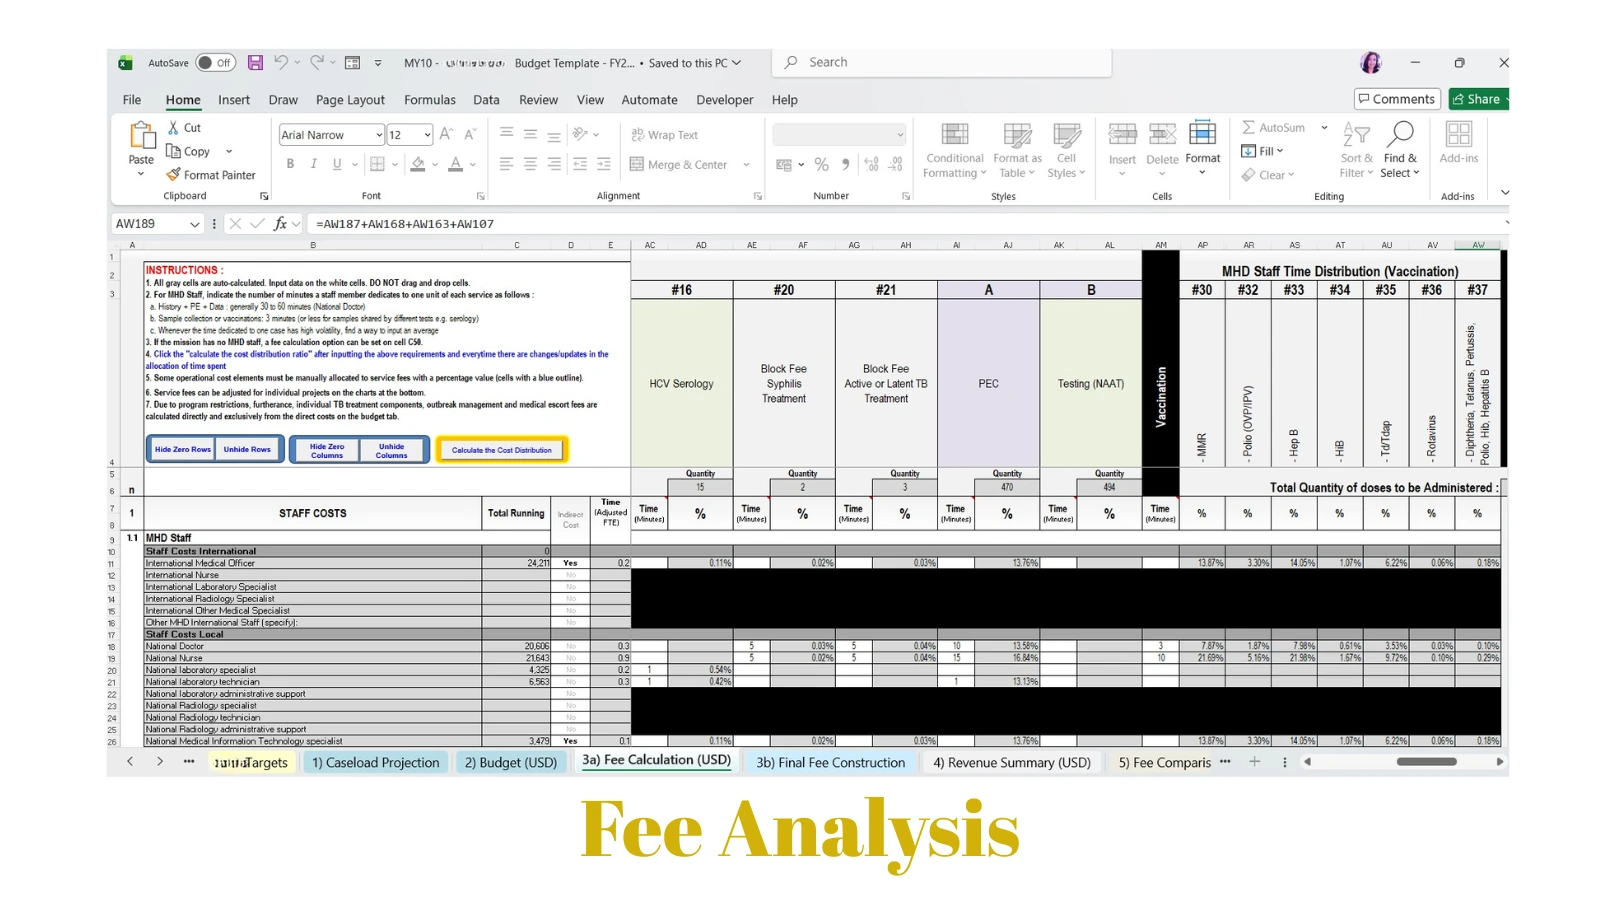The height and width of the screenshot is (900, 1600).
Task: Click the Share button
Action: pyautogui.click(x=1477, y=99)
